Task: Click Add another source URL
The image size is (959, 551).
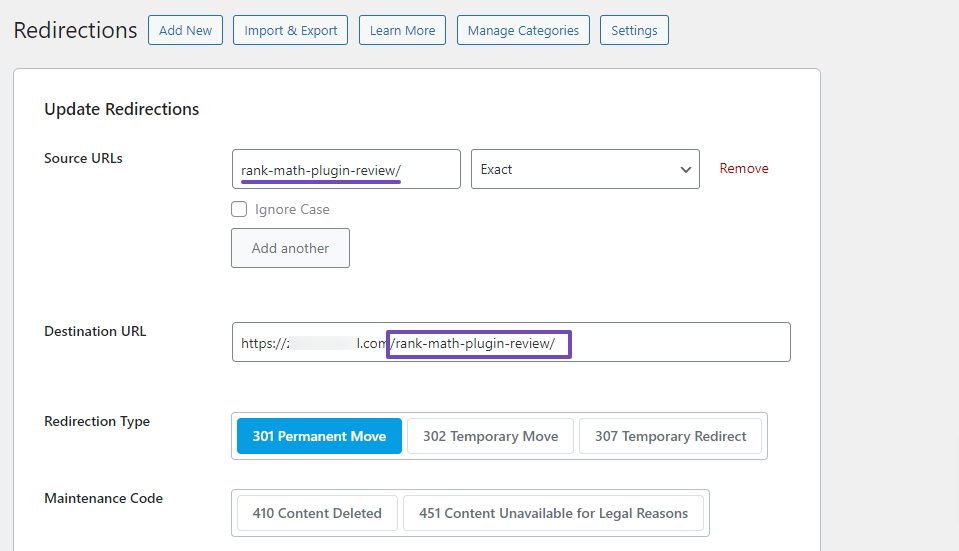Action: click(291, 248)
